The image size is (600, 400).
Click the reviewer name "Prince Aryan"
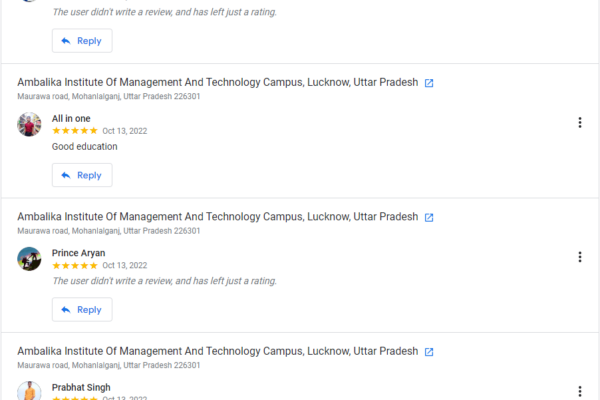tap(78, 253)
